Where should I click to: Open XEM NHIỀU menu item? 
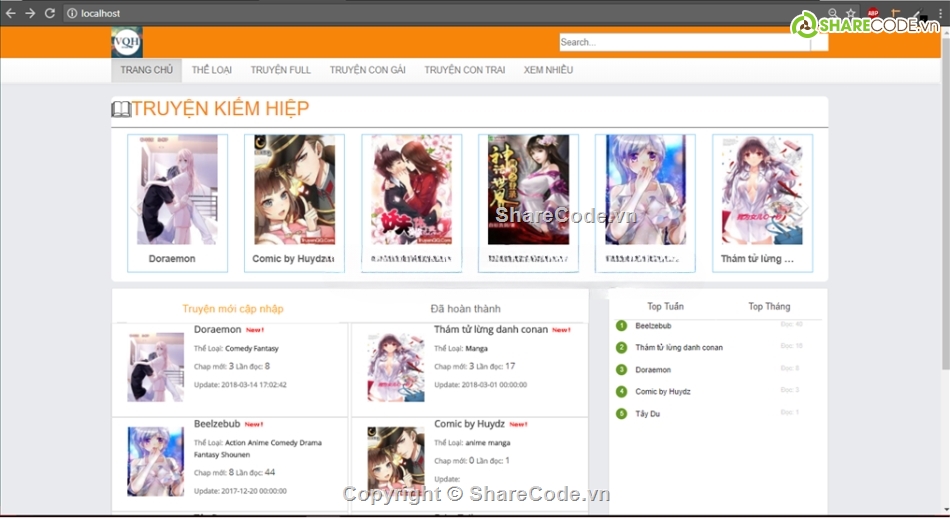(548, 70)
